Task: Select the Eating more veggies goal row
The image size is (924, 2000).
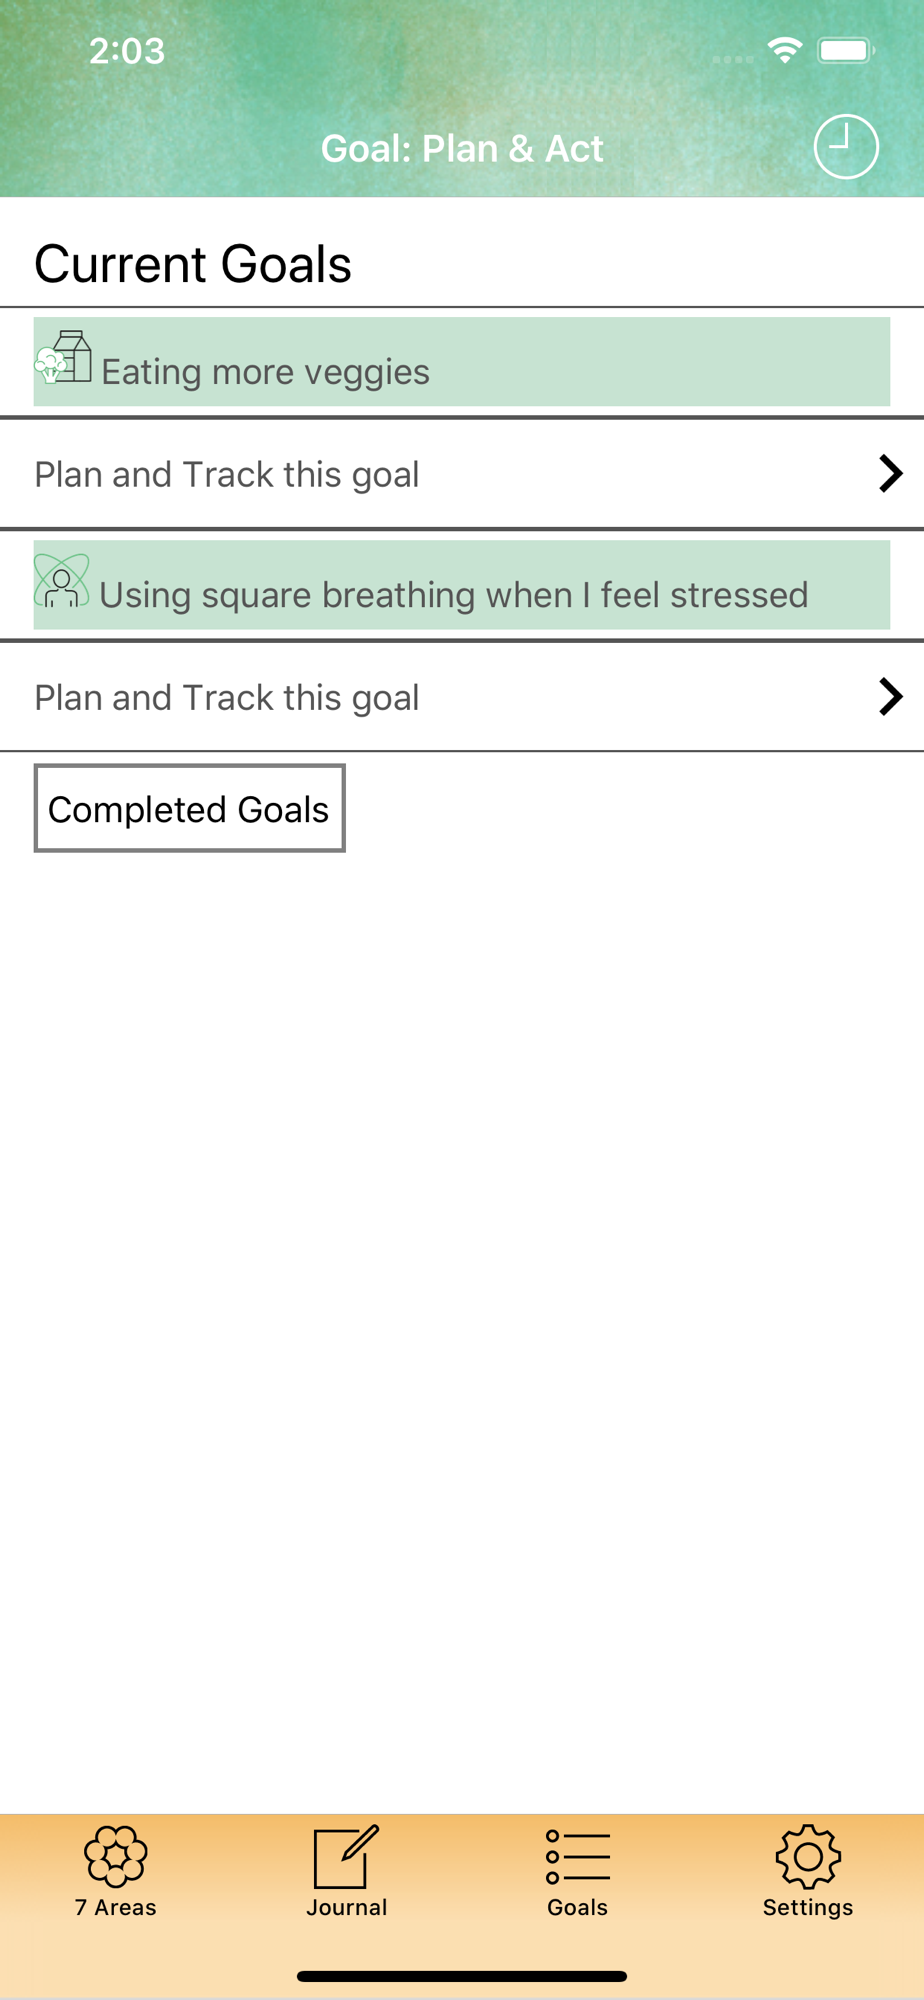Action: point(462,361)
